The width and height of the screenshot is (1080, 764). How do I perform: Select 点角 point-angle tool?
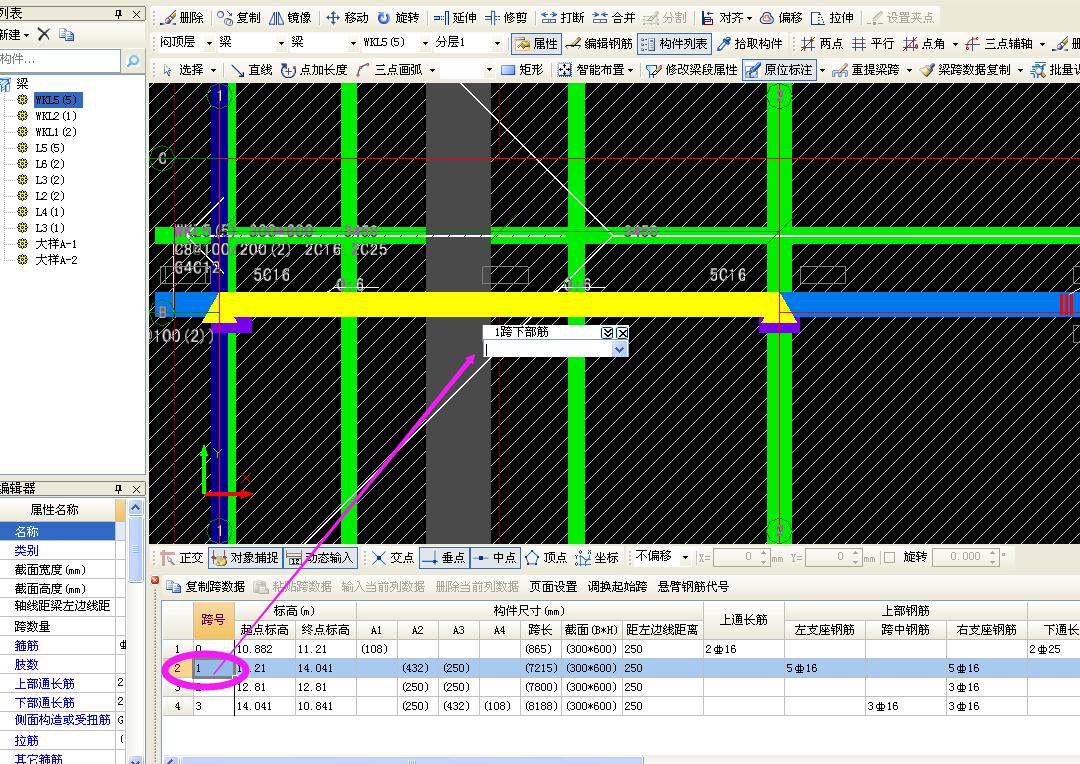click(x=924, y=43)
